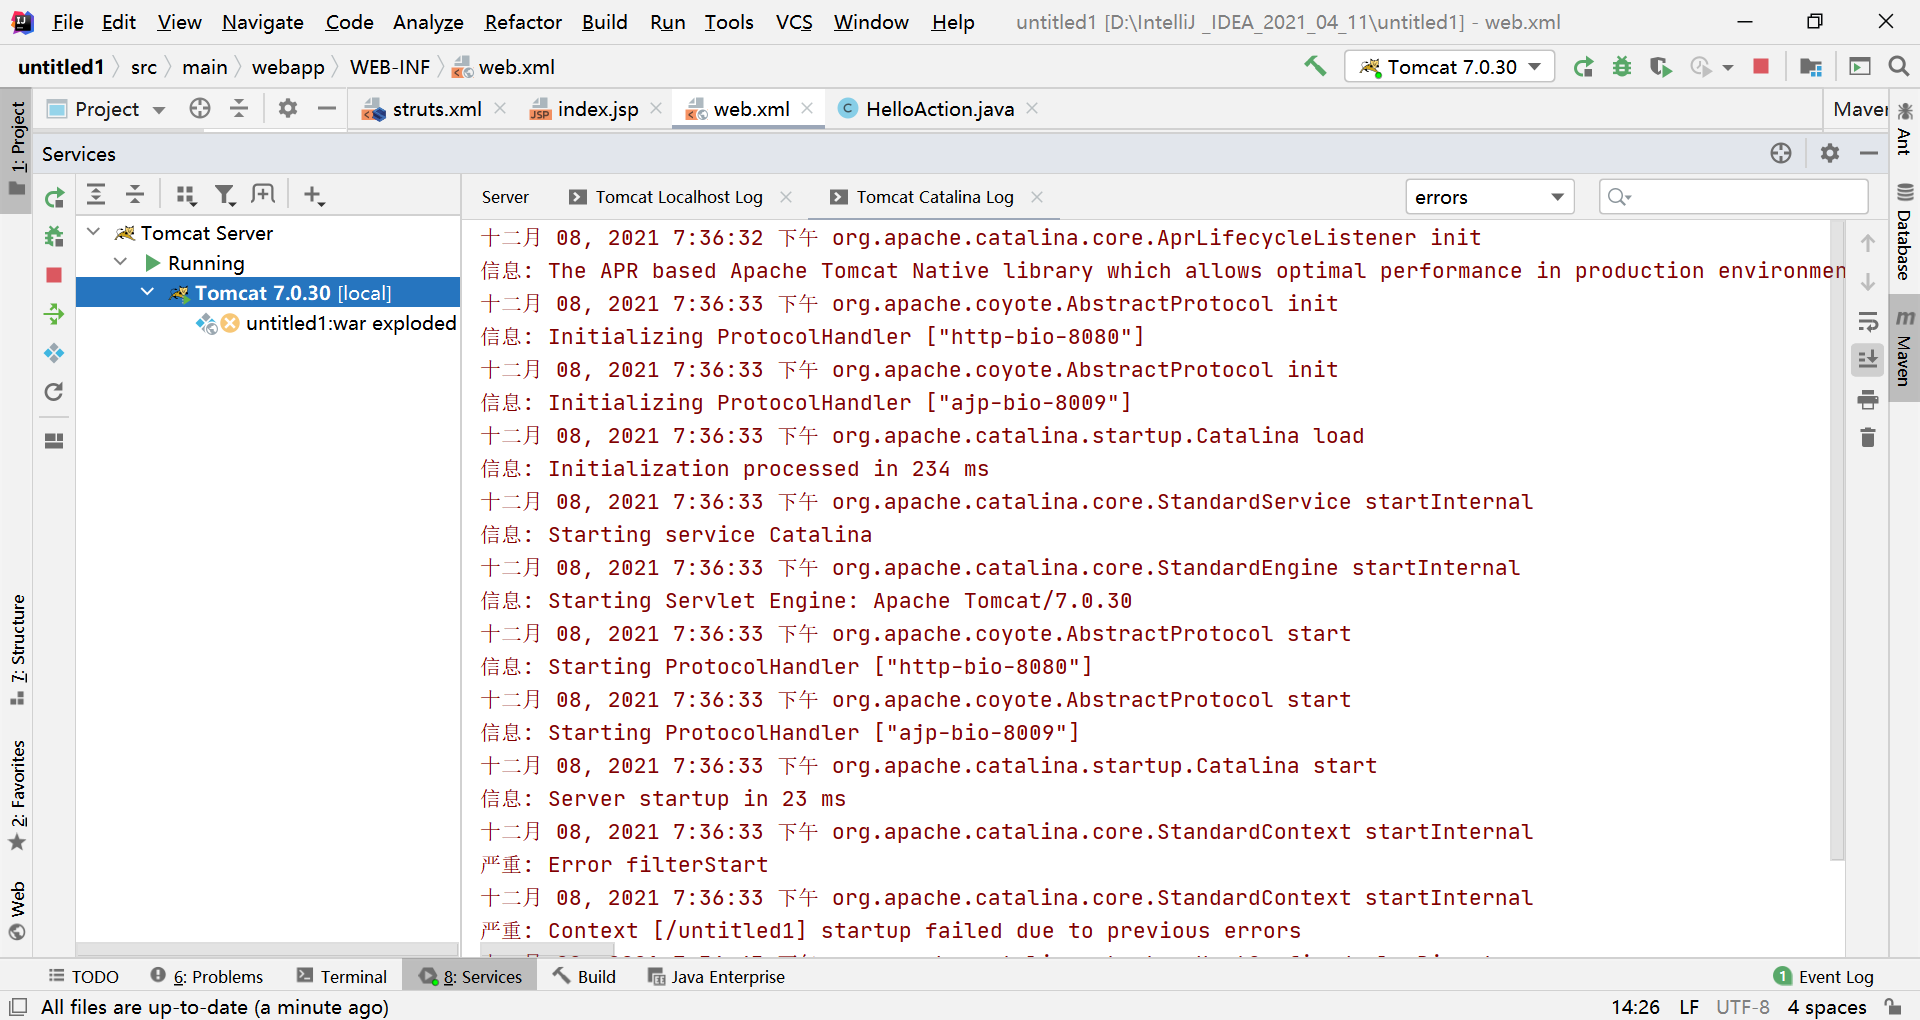The image size is (1920, 1020).
Task: Select untitled1:war exploded artifact
Action: [326, 323]
